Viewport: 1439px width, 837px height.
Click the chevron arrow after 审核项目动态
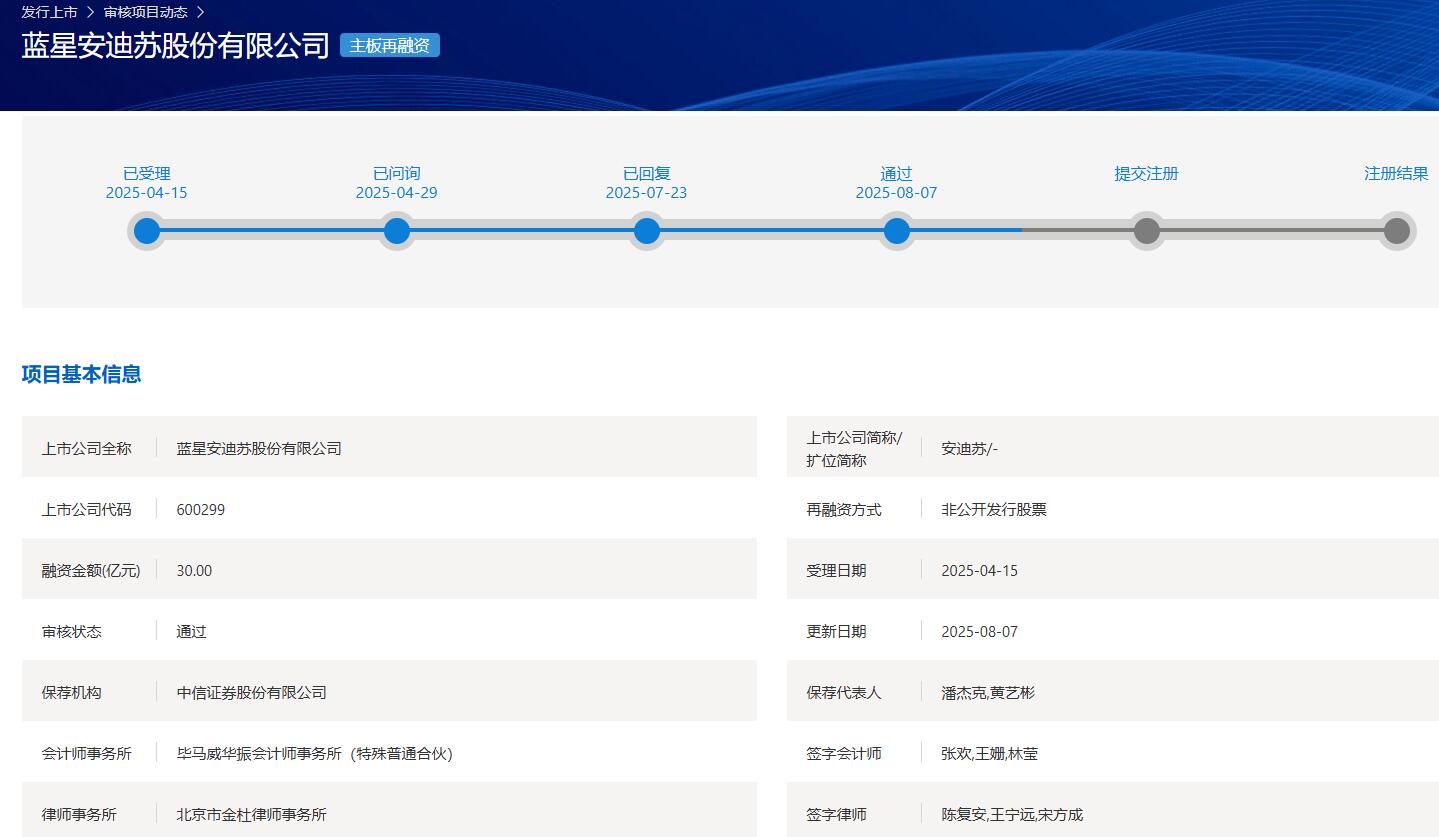(200, 12)
